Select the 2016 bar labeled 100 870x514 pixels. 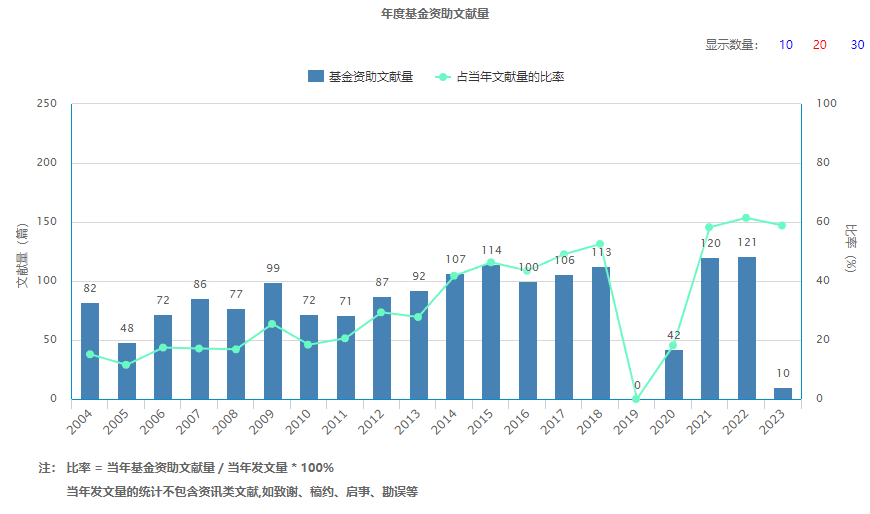point(528,341)
